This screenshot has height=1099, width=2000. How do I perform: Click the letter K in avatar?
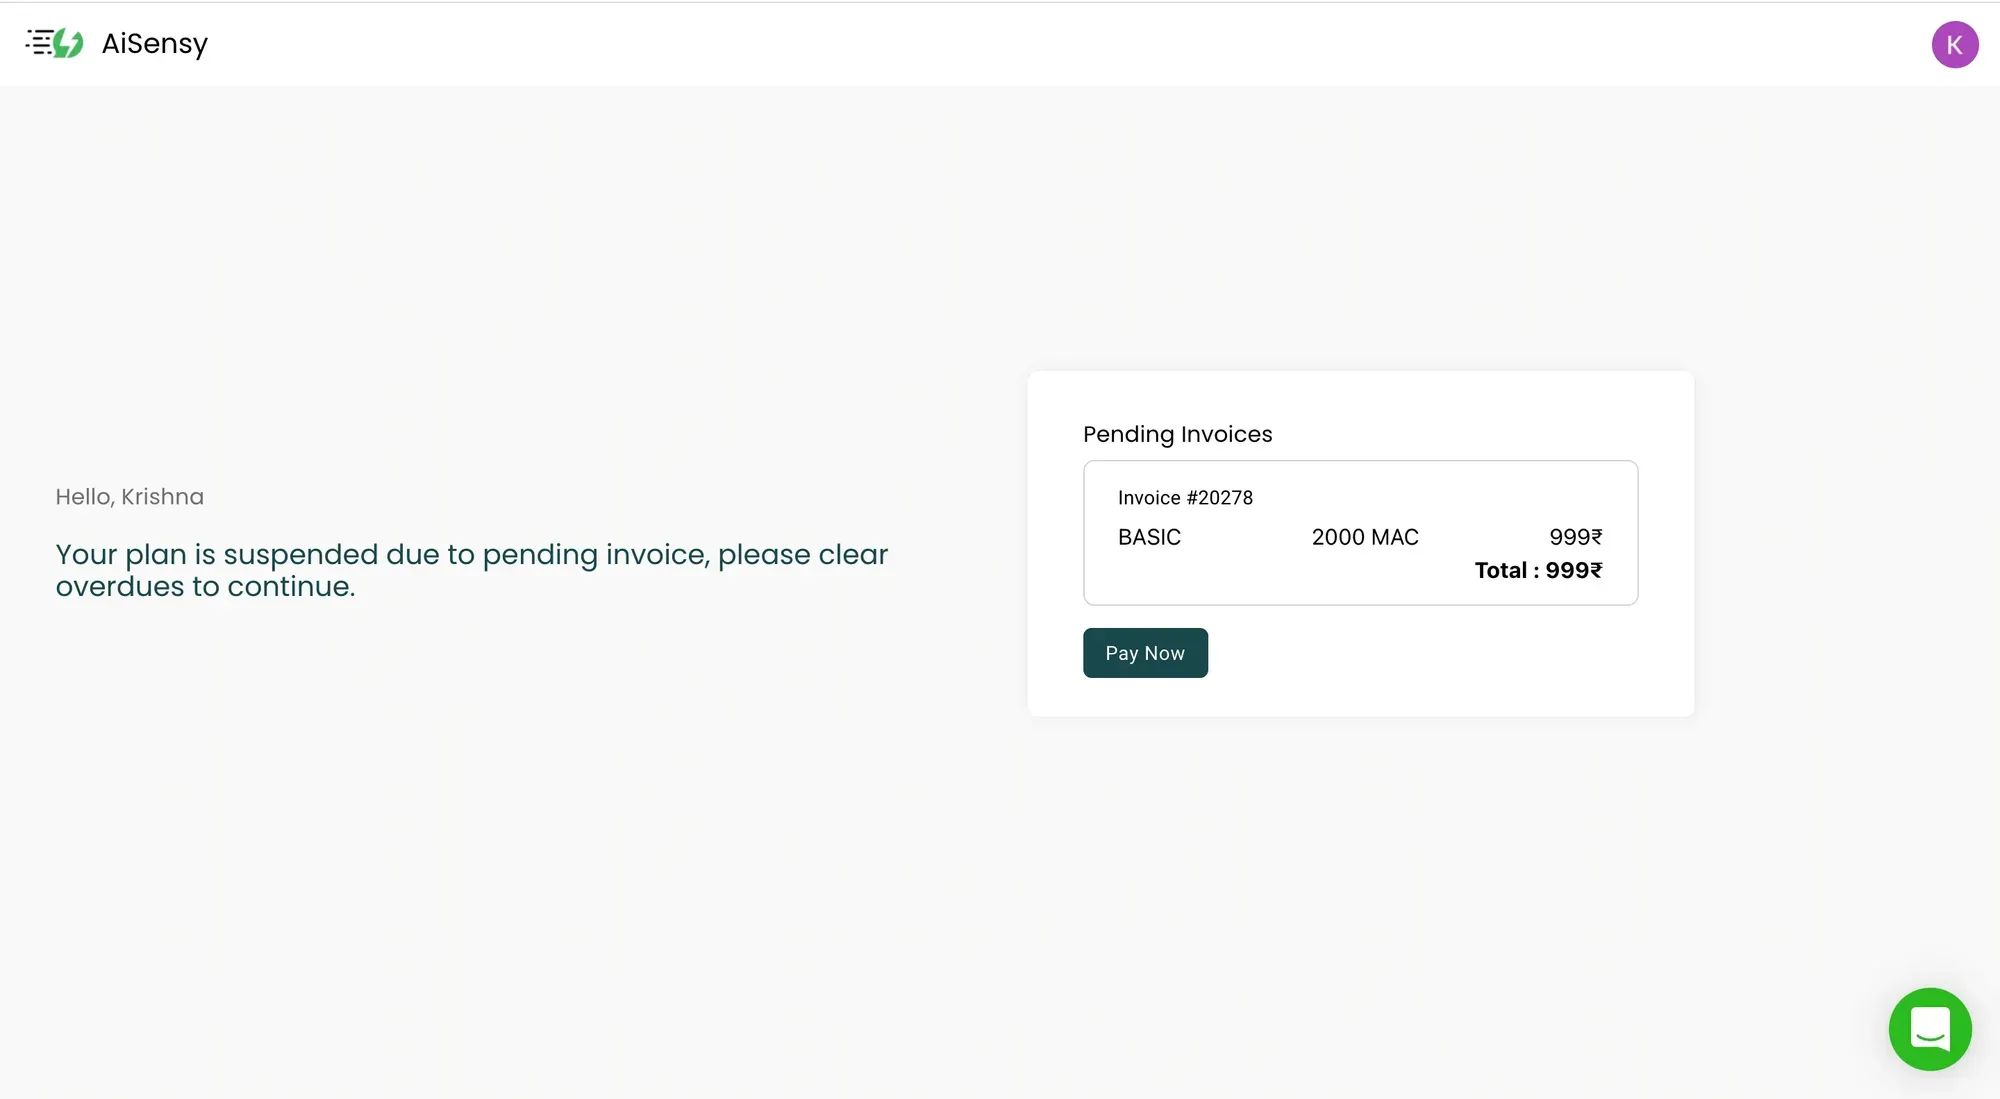[1954, 45]
